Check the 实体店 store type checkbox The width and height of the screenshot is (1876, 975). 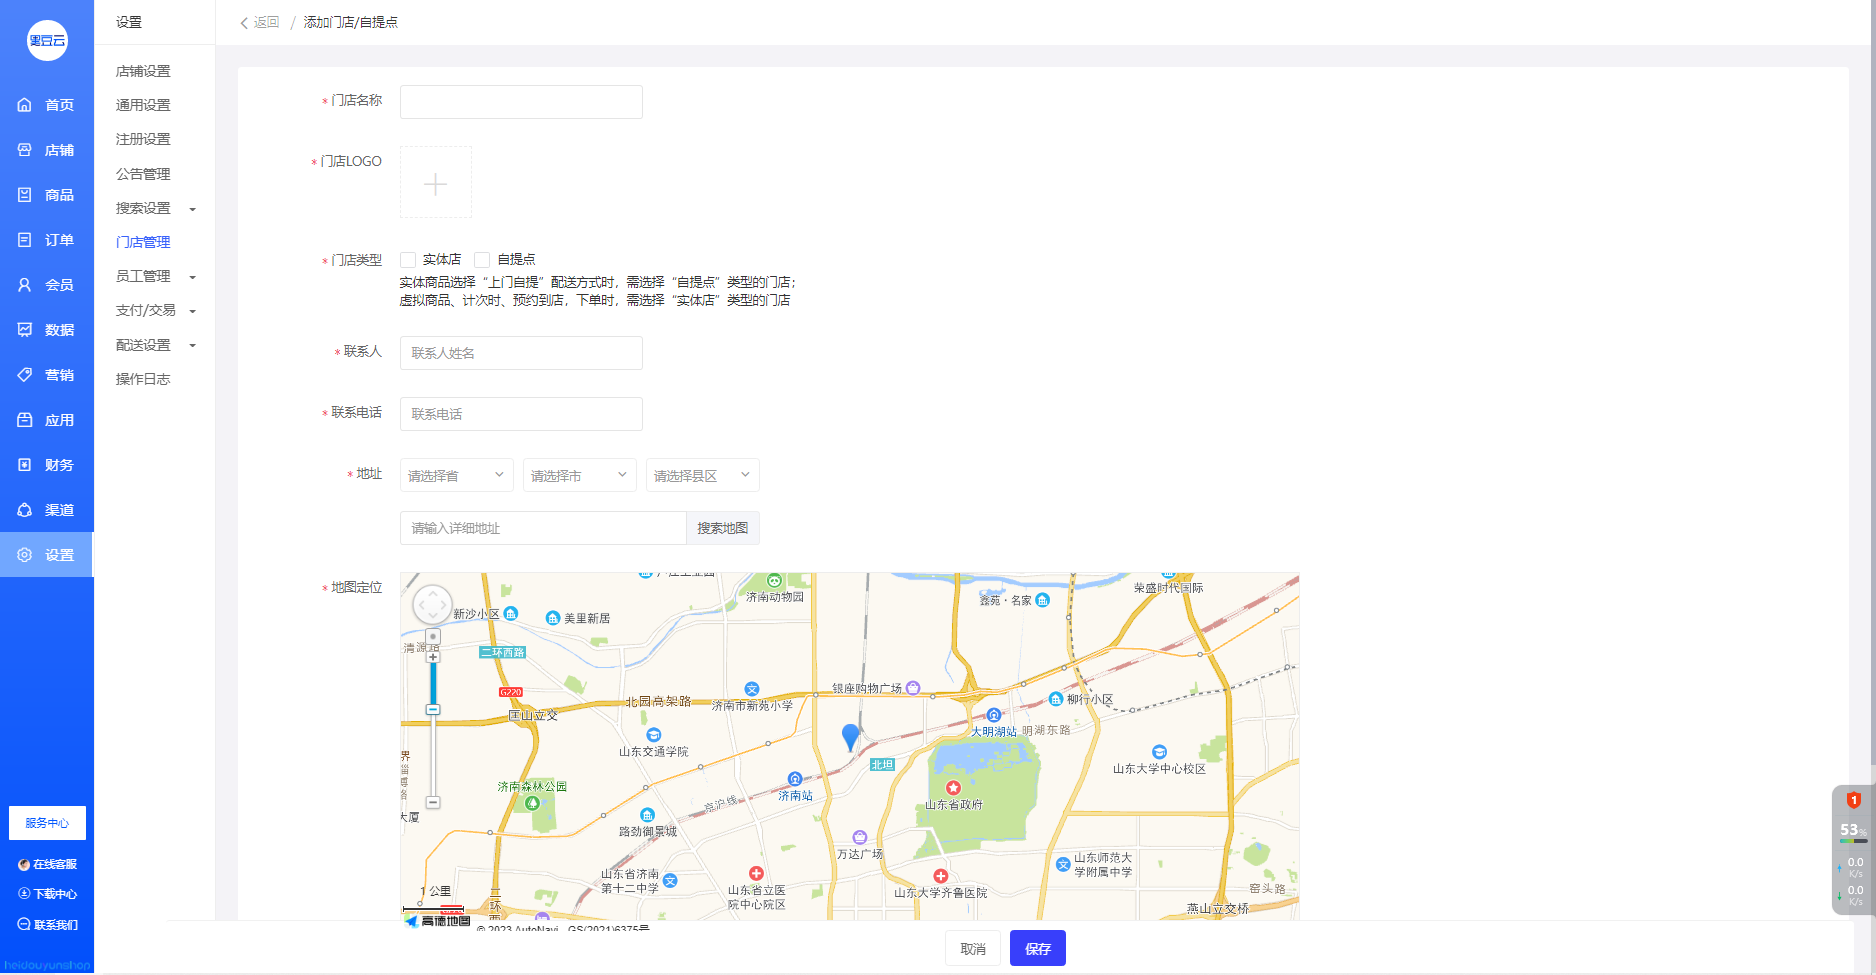click(408, 260)
